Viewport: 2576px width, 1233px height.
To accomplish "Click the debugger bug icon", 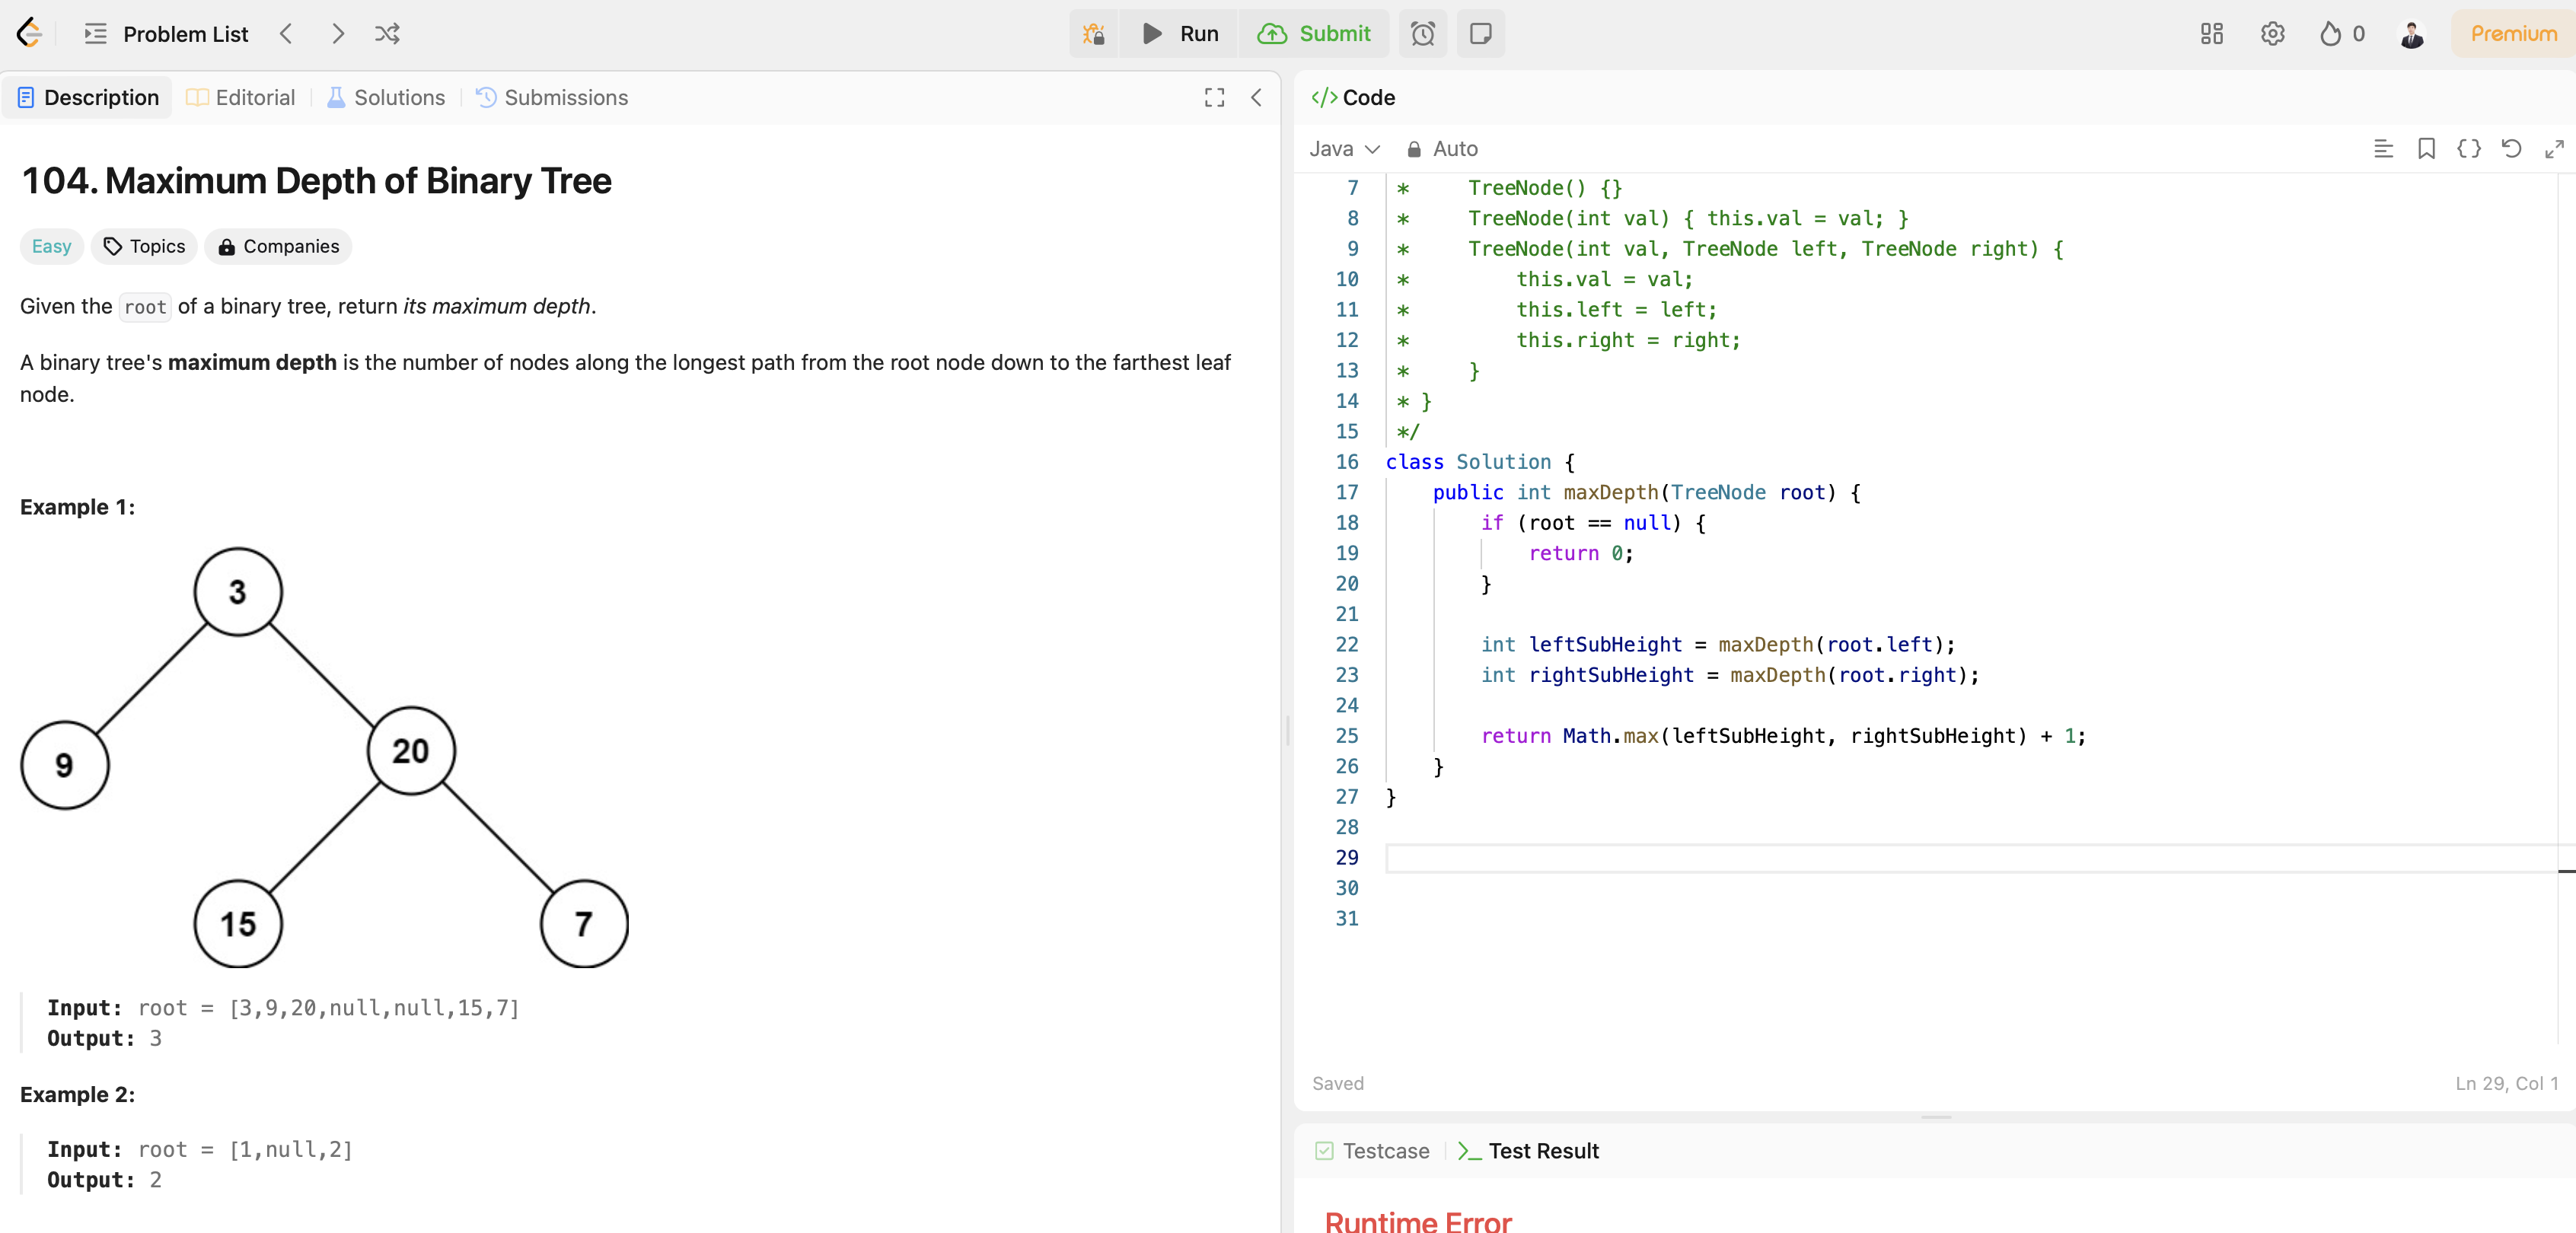I will tap(1093, 34).
